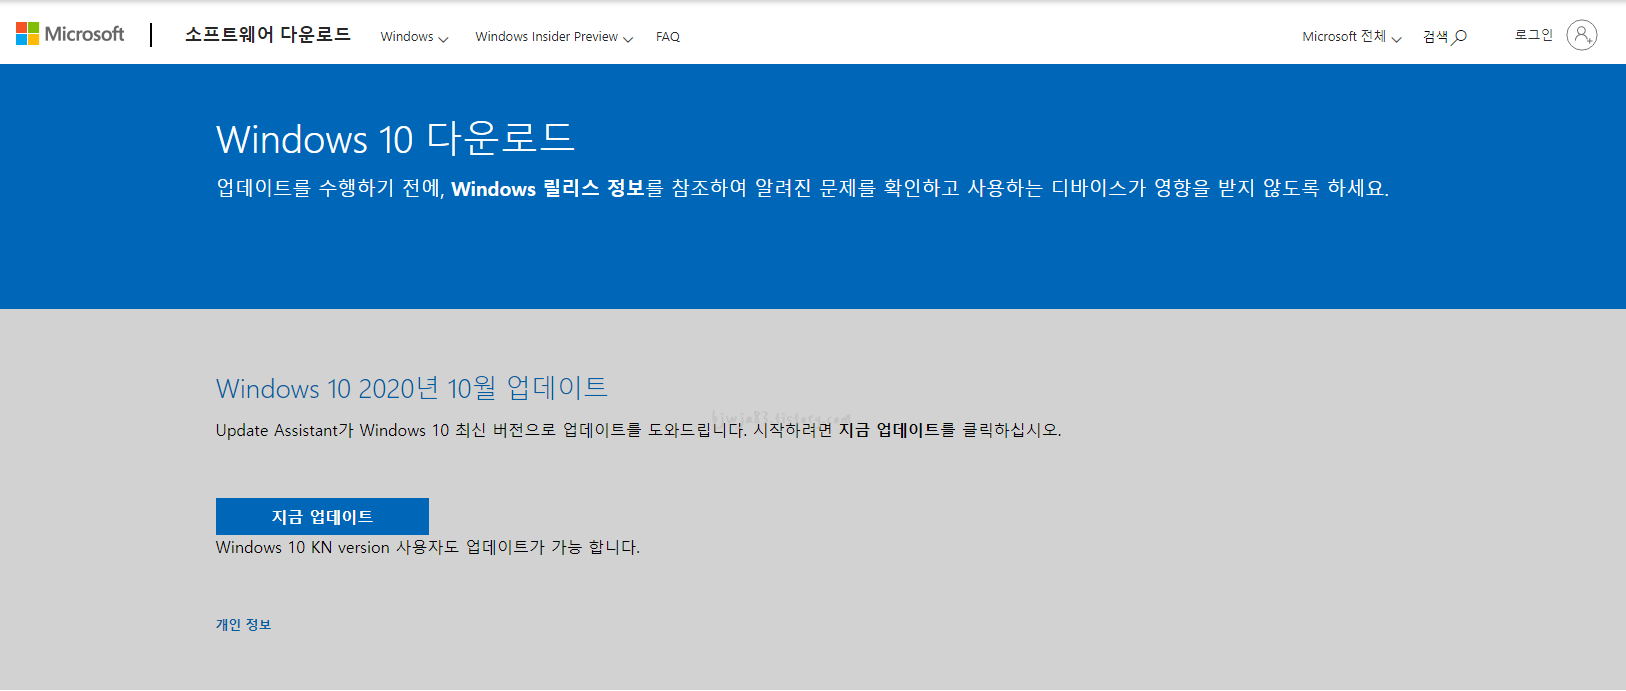Open the 개인 정보 link
This screenshot has width=1626, height=691.
click(243, 624)
